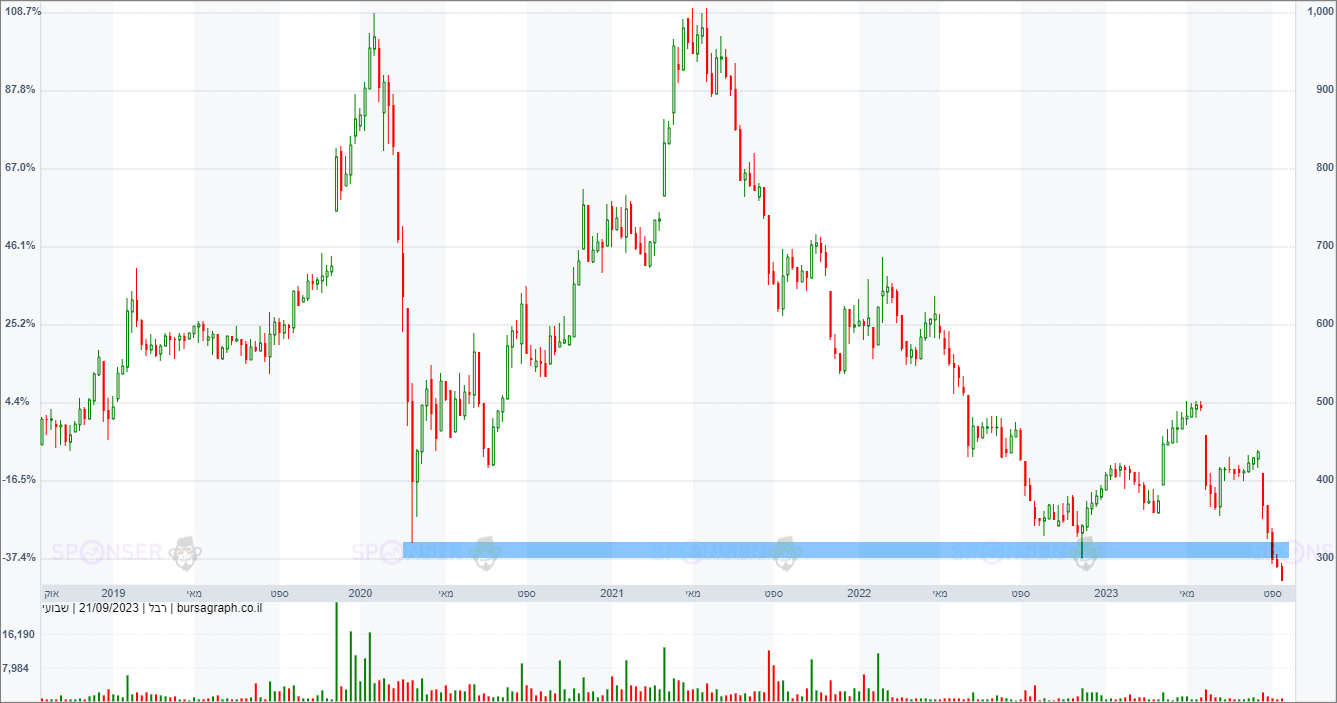Image resolution: width=1337 pixels, height=703 pixels.
Task: Click the 108.7% label on left axis
Action: click(20, 11)
